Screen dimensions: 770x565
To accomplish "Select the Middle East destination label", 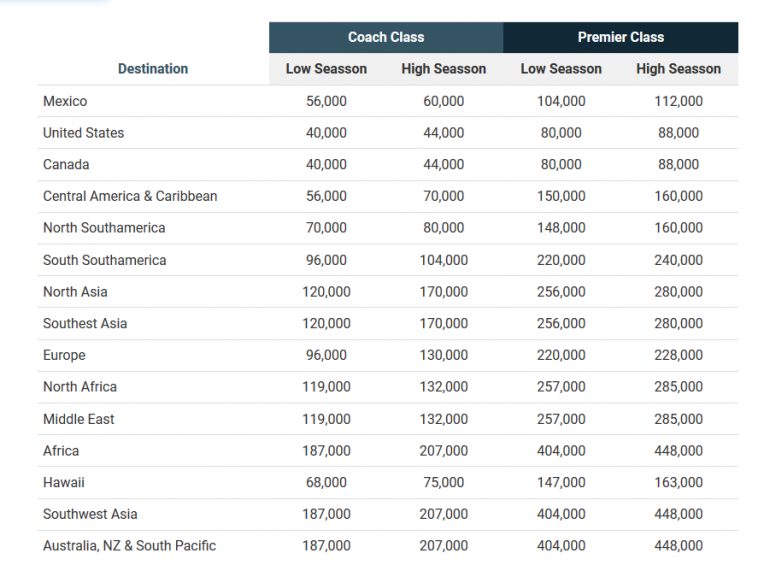I will pos(78,419).
